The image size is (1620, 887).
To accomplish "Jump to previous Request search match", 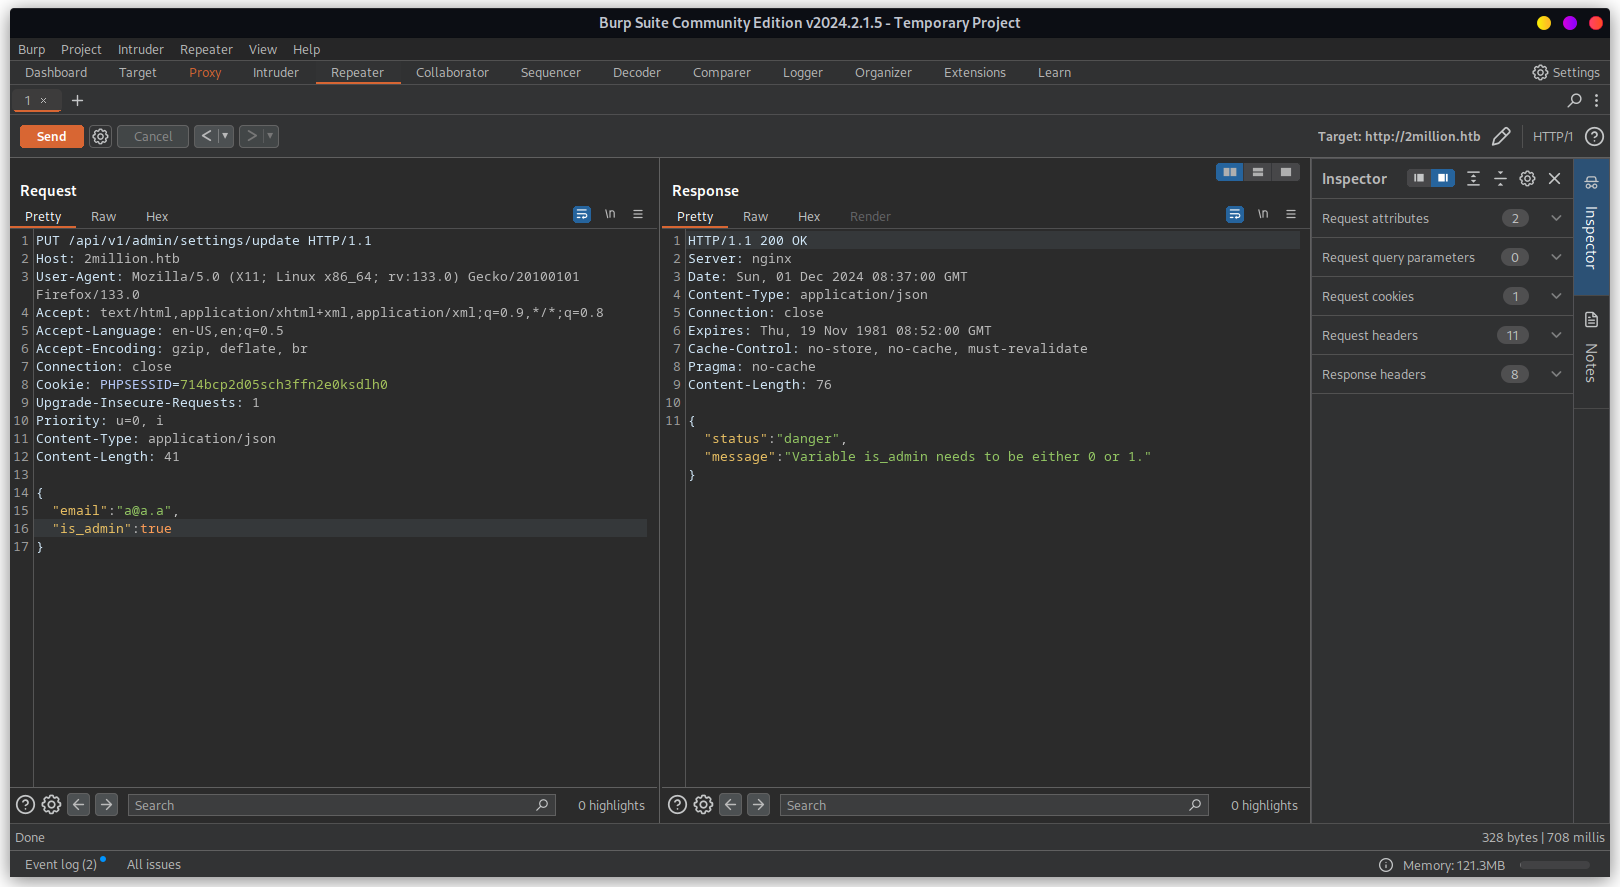I will click(x=78, y=804).
